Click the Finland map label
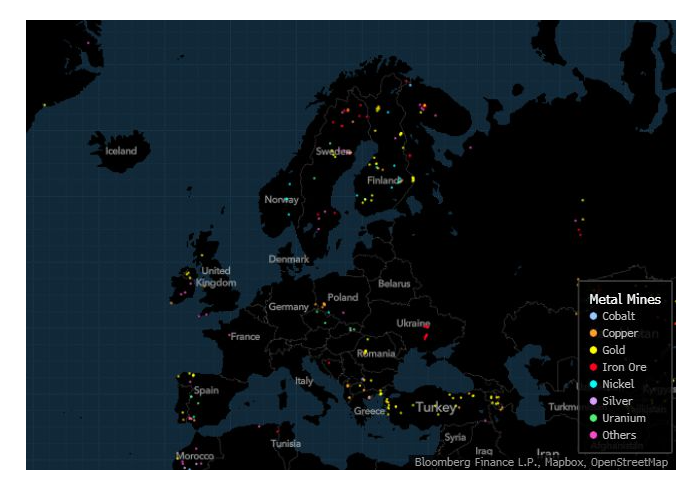This screenshot has width=697, height=488. click(x=382, y=181)
